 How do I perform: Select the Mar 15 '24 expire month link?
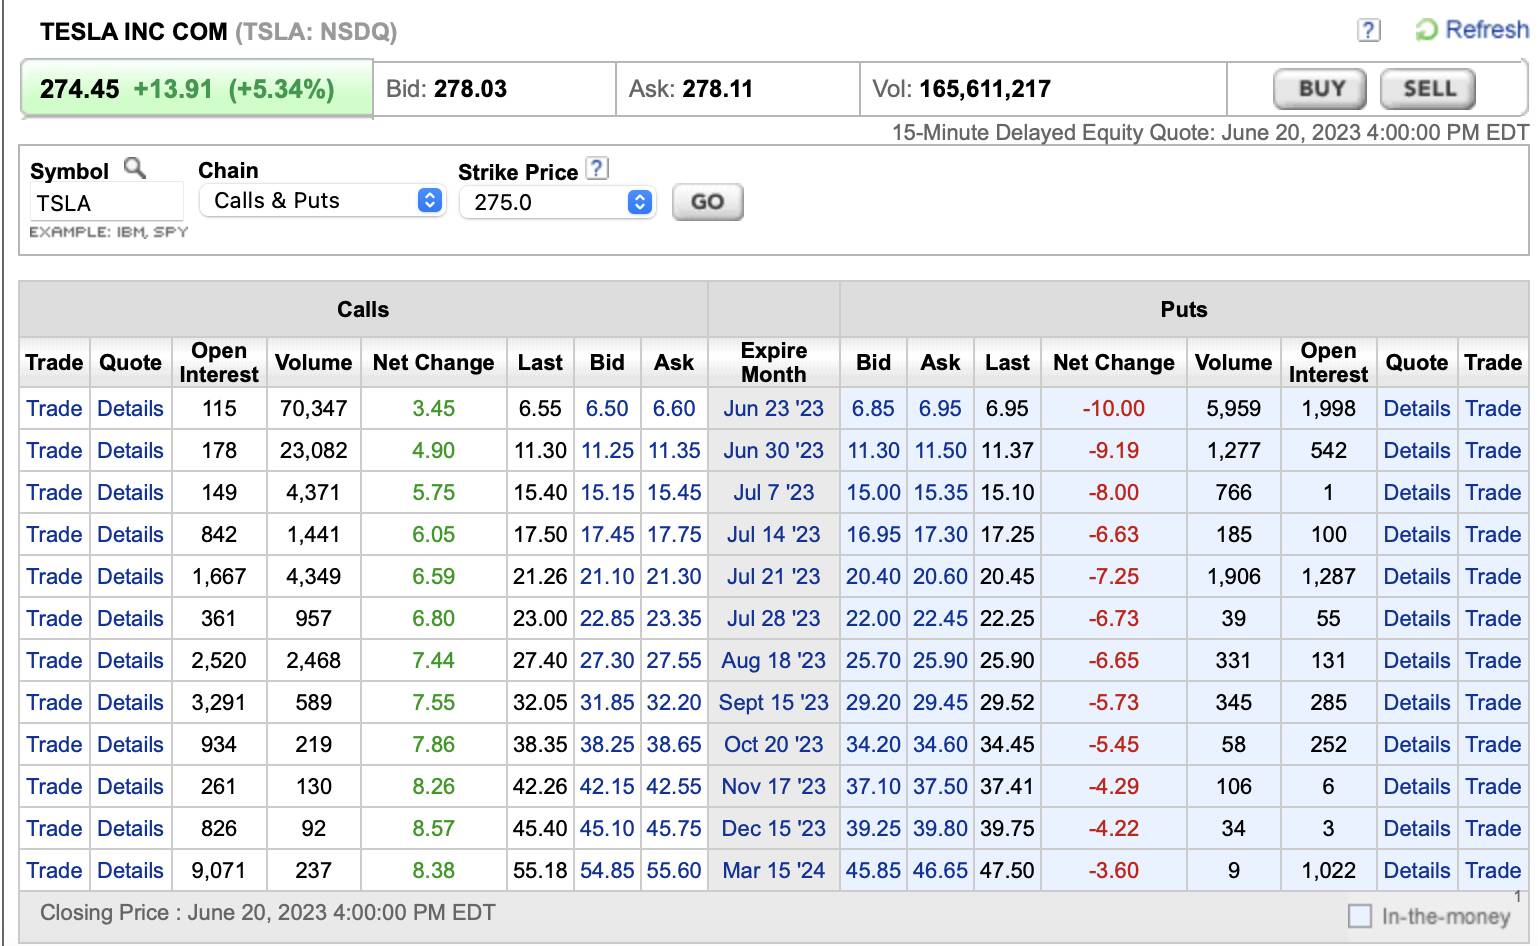point(773,871)
